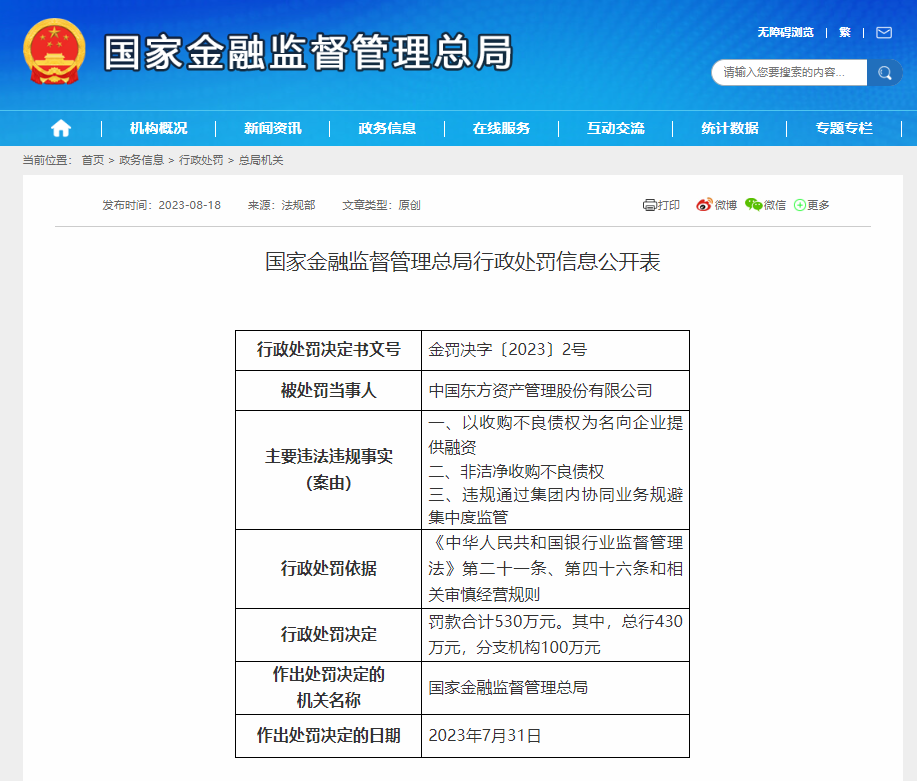The height and width of the screenshot is (781, 917).
Task: Click the source text 法规部
Action: coord(298,205)
